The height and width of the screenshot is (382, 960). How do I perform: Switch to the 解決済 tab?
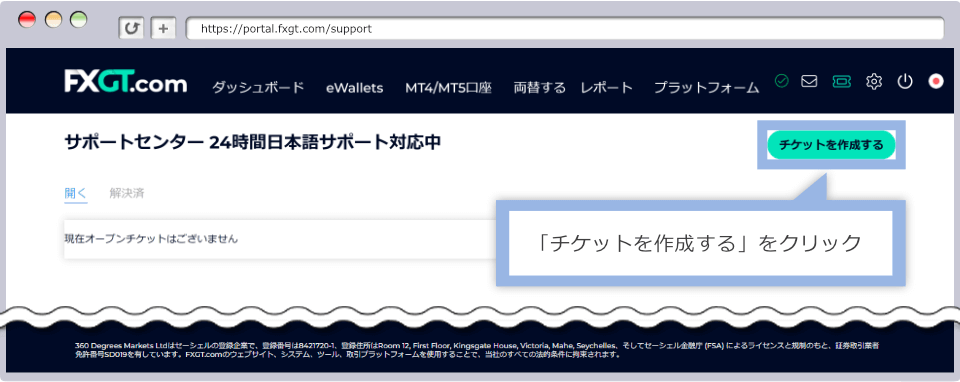(x=127, y=193)
